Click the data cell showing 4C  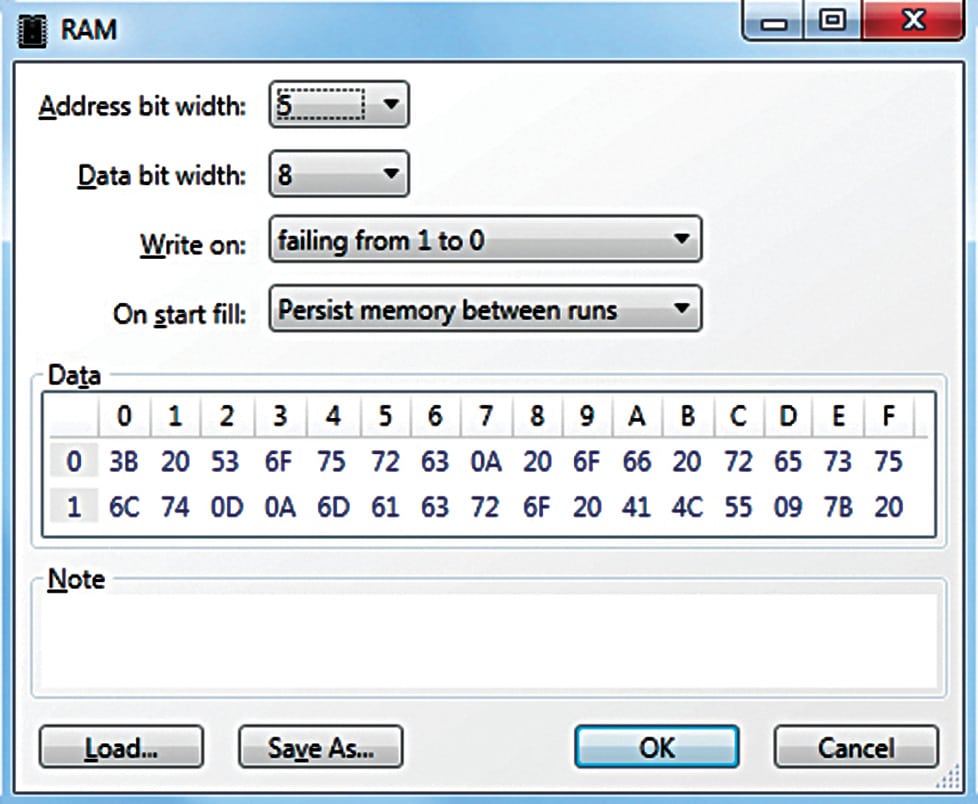(x=687, y=508)
